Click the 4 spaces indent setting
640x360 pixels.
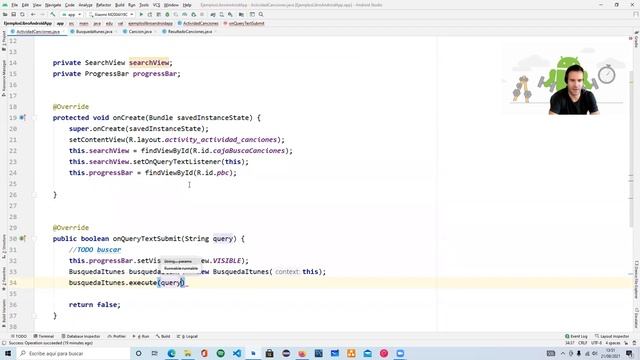(x=613, y=343)
